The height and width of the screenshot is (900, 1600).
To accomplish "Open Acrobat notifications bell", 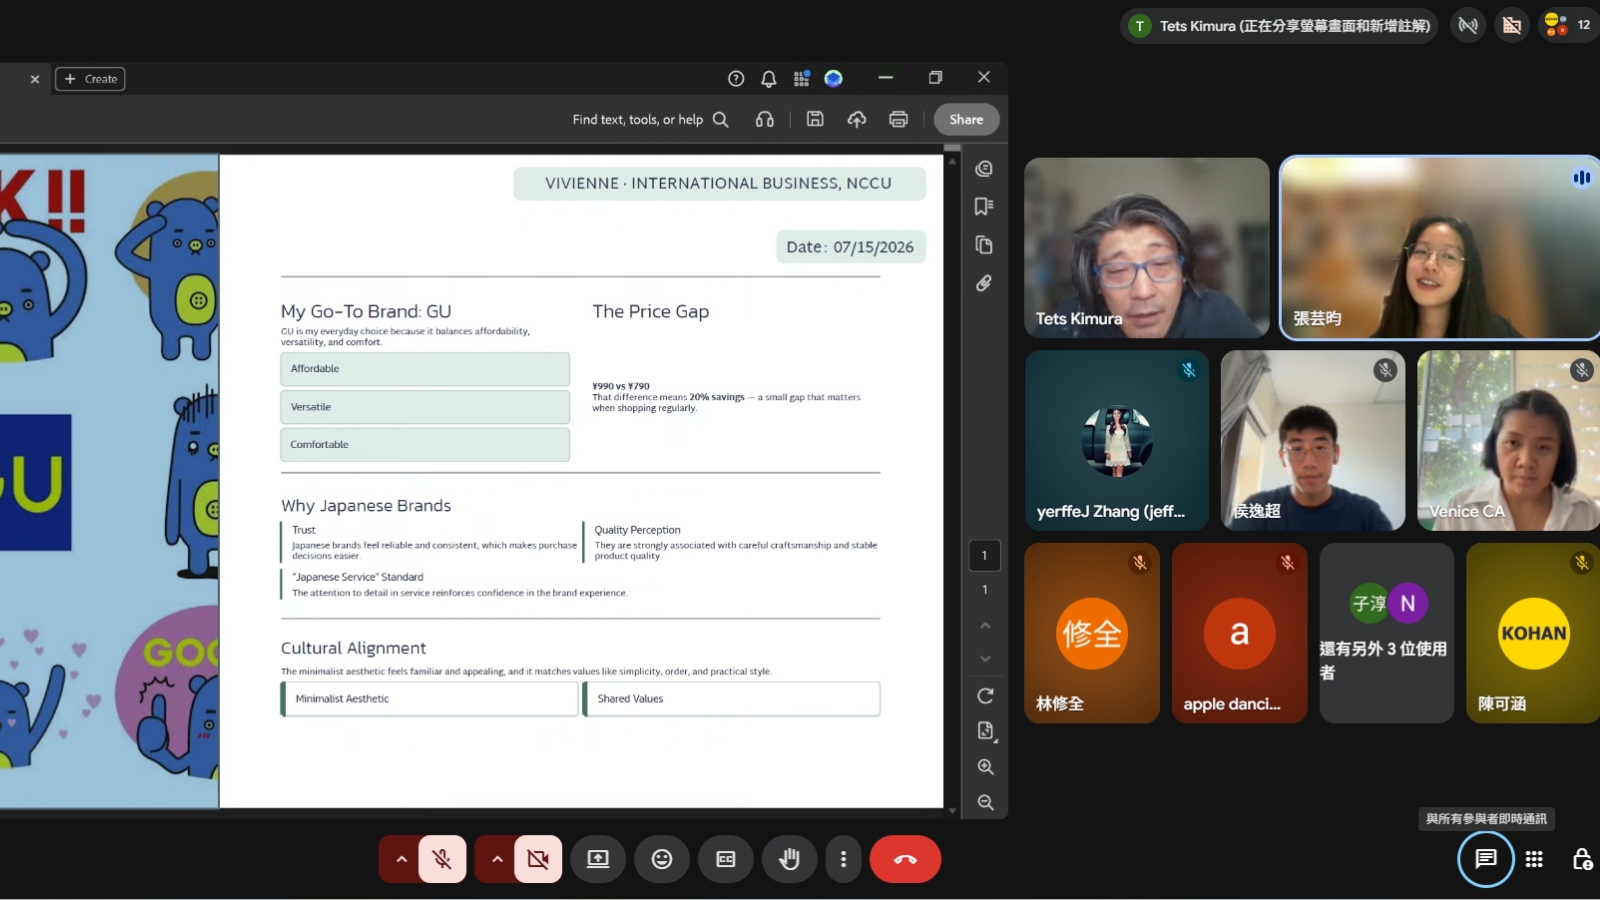I will pyautogui.click(x=768, y=78).
